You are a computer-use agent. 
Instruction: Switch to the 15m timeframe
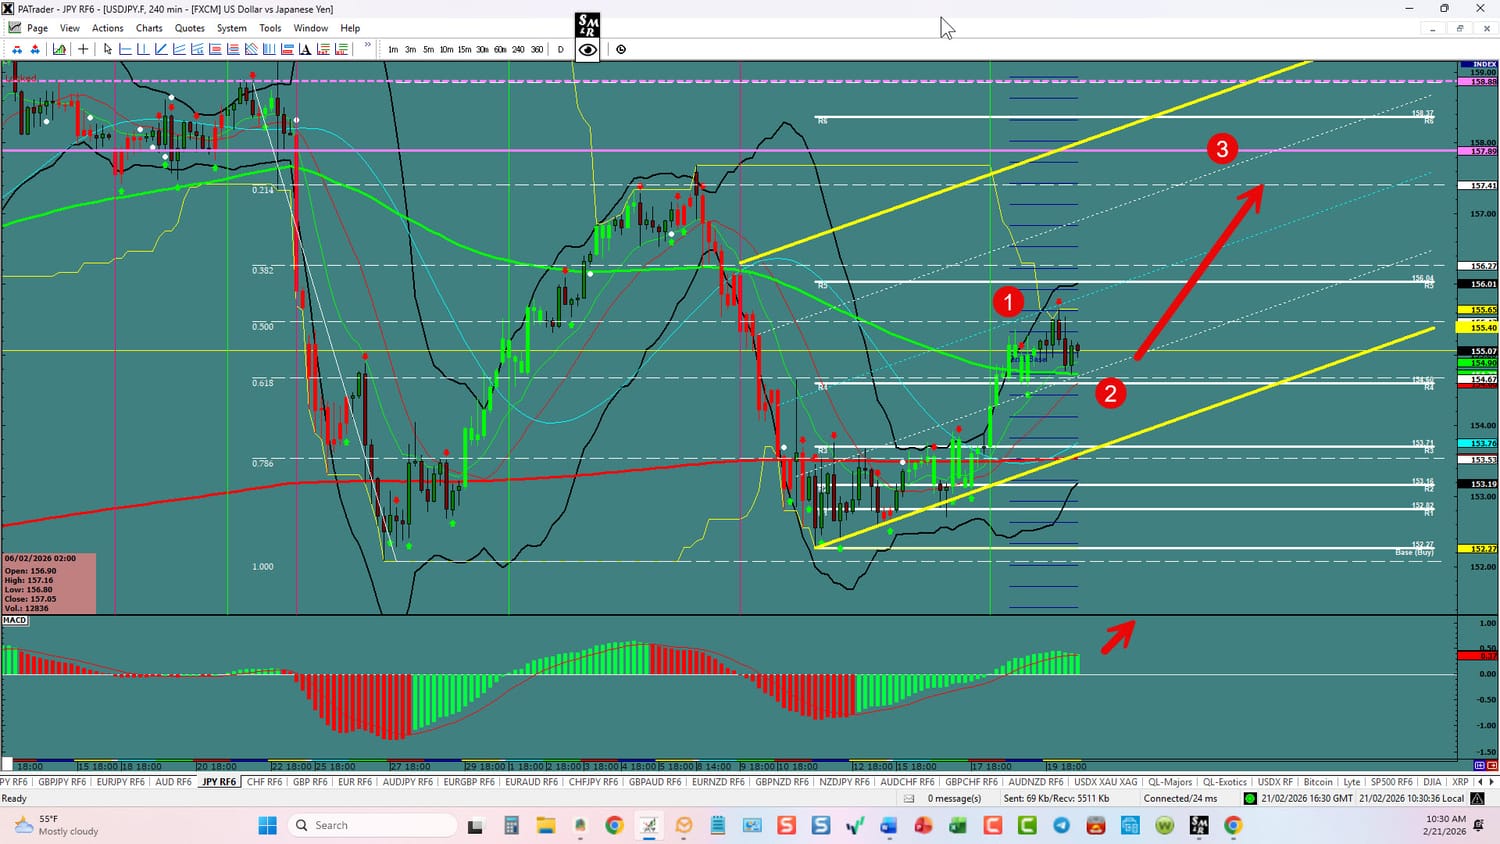click(464, 49)
